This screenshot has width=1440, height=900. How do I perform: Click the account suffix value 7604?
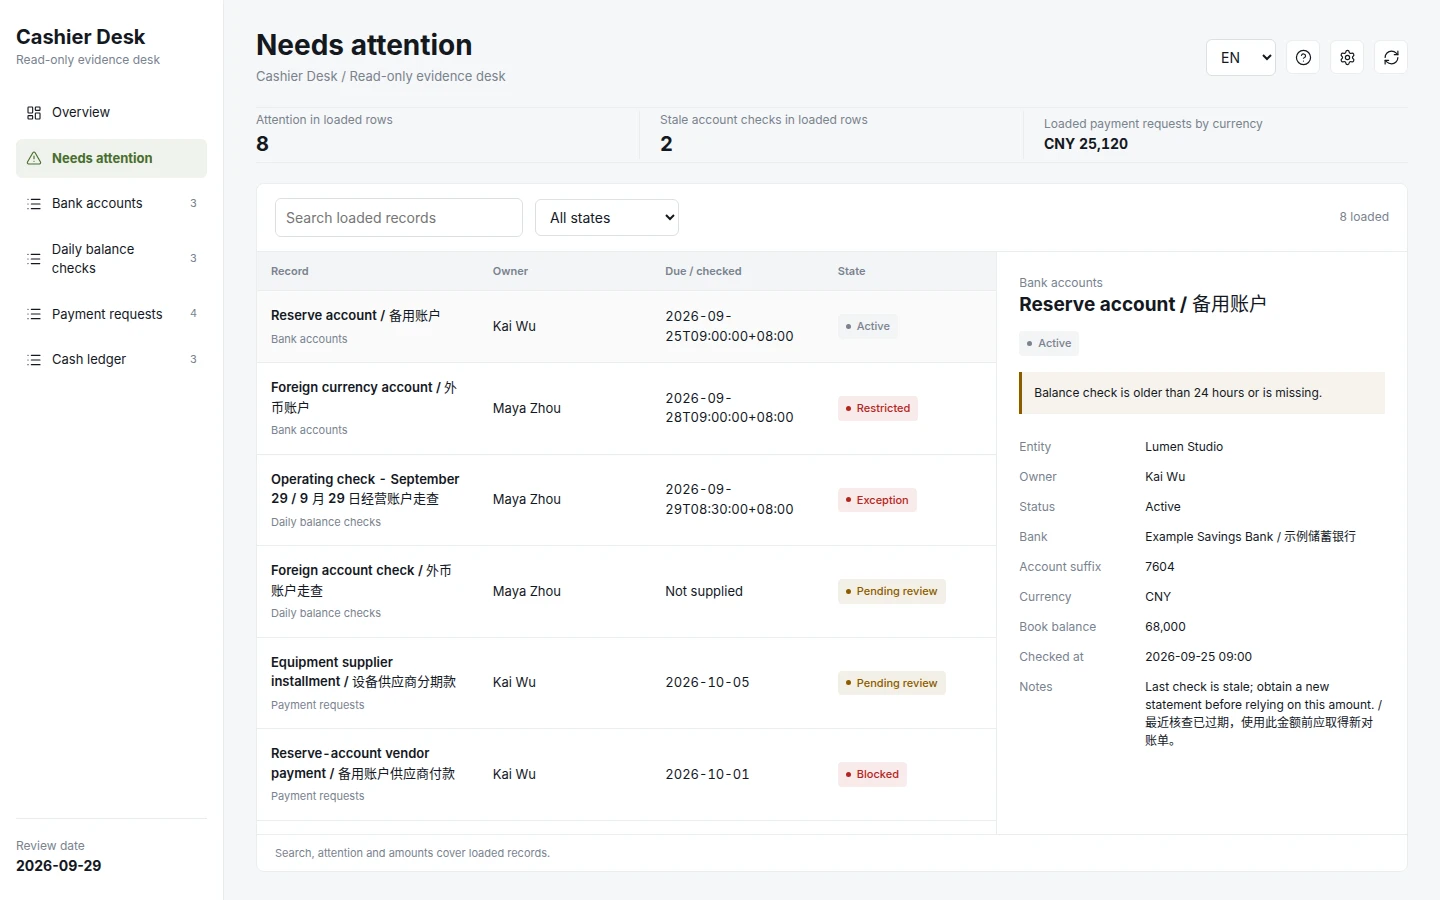1160,567
